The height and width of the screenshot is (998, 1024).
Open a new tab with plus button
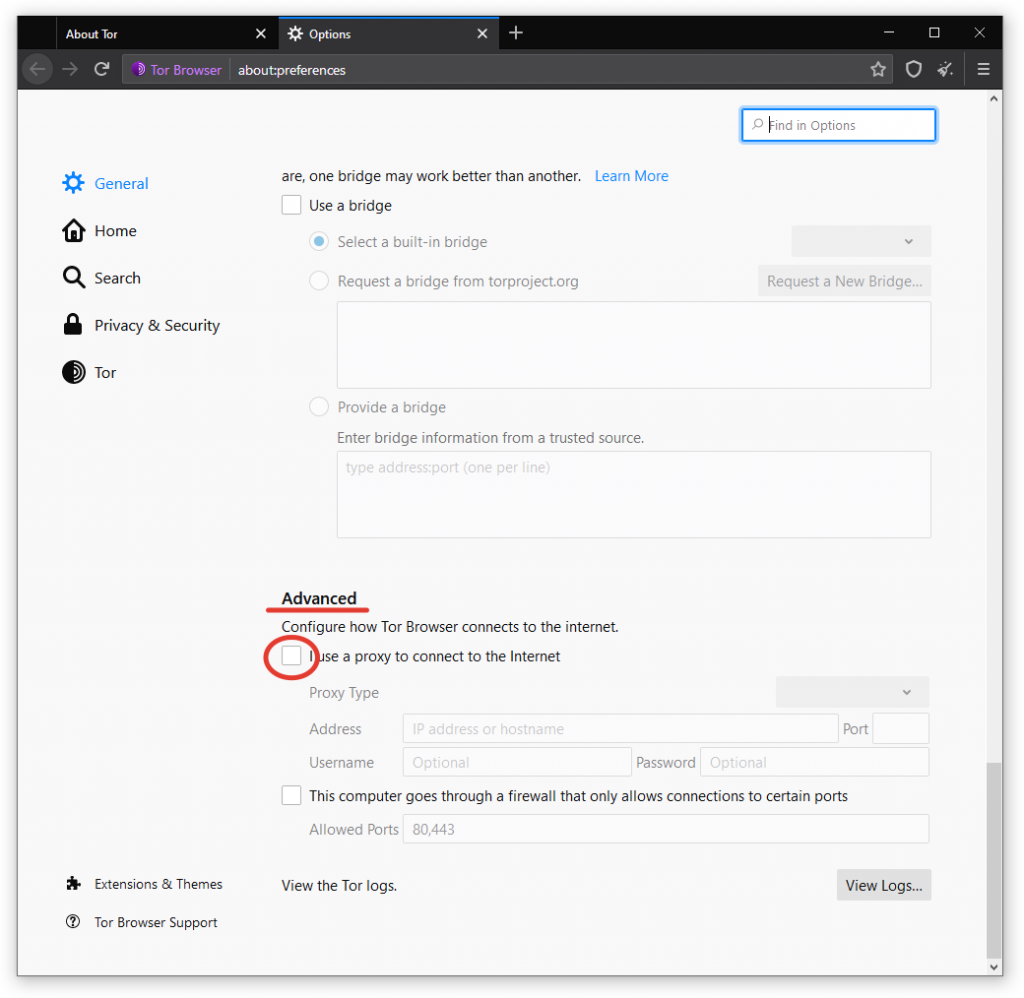click(x=515, y=33)
